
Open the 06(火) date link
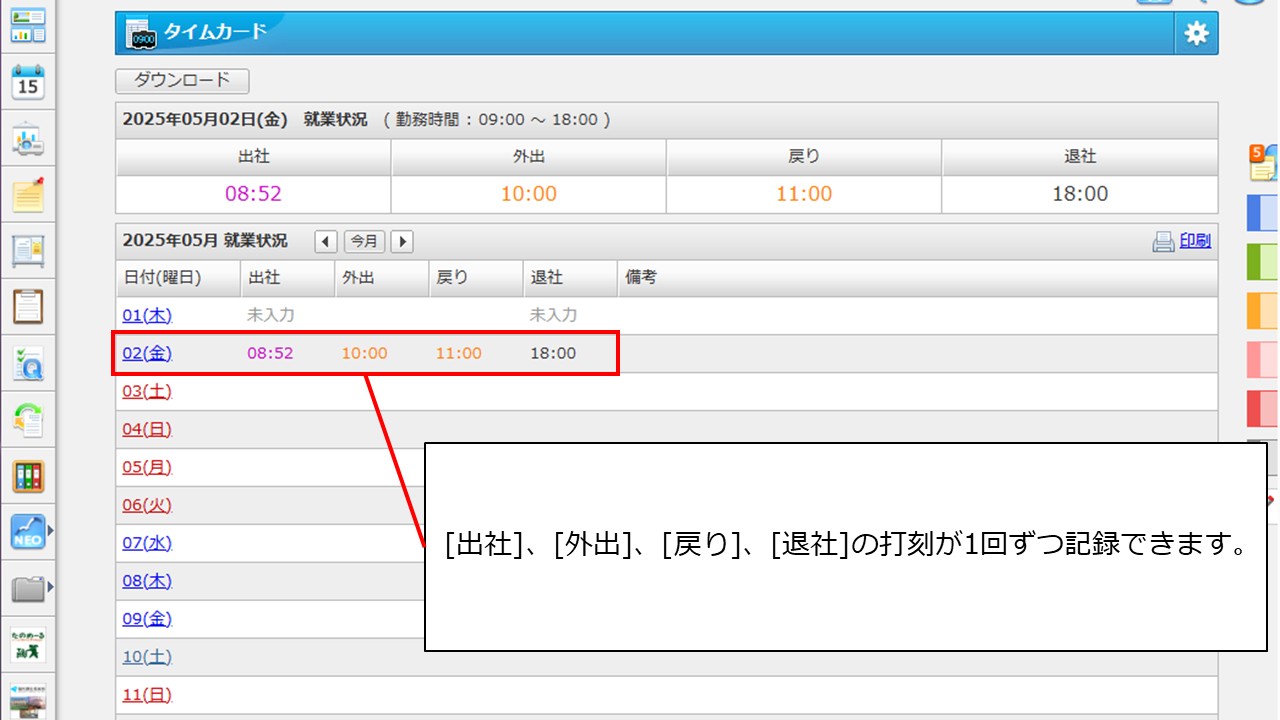click(147, 505)
